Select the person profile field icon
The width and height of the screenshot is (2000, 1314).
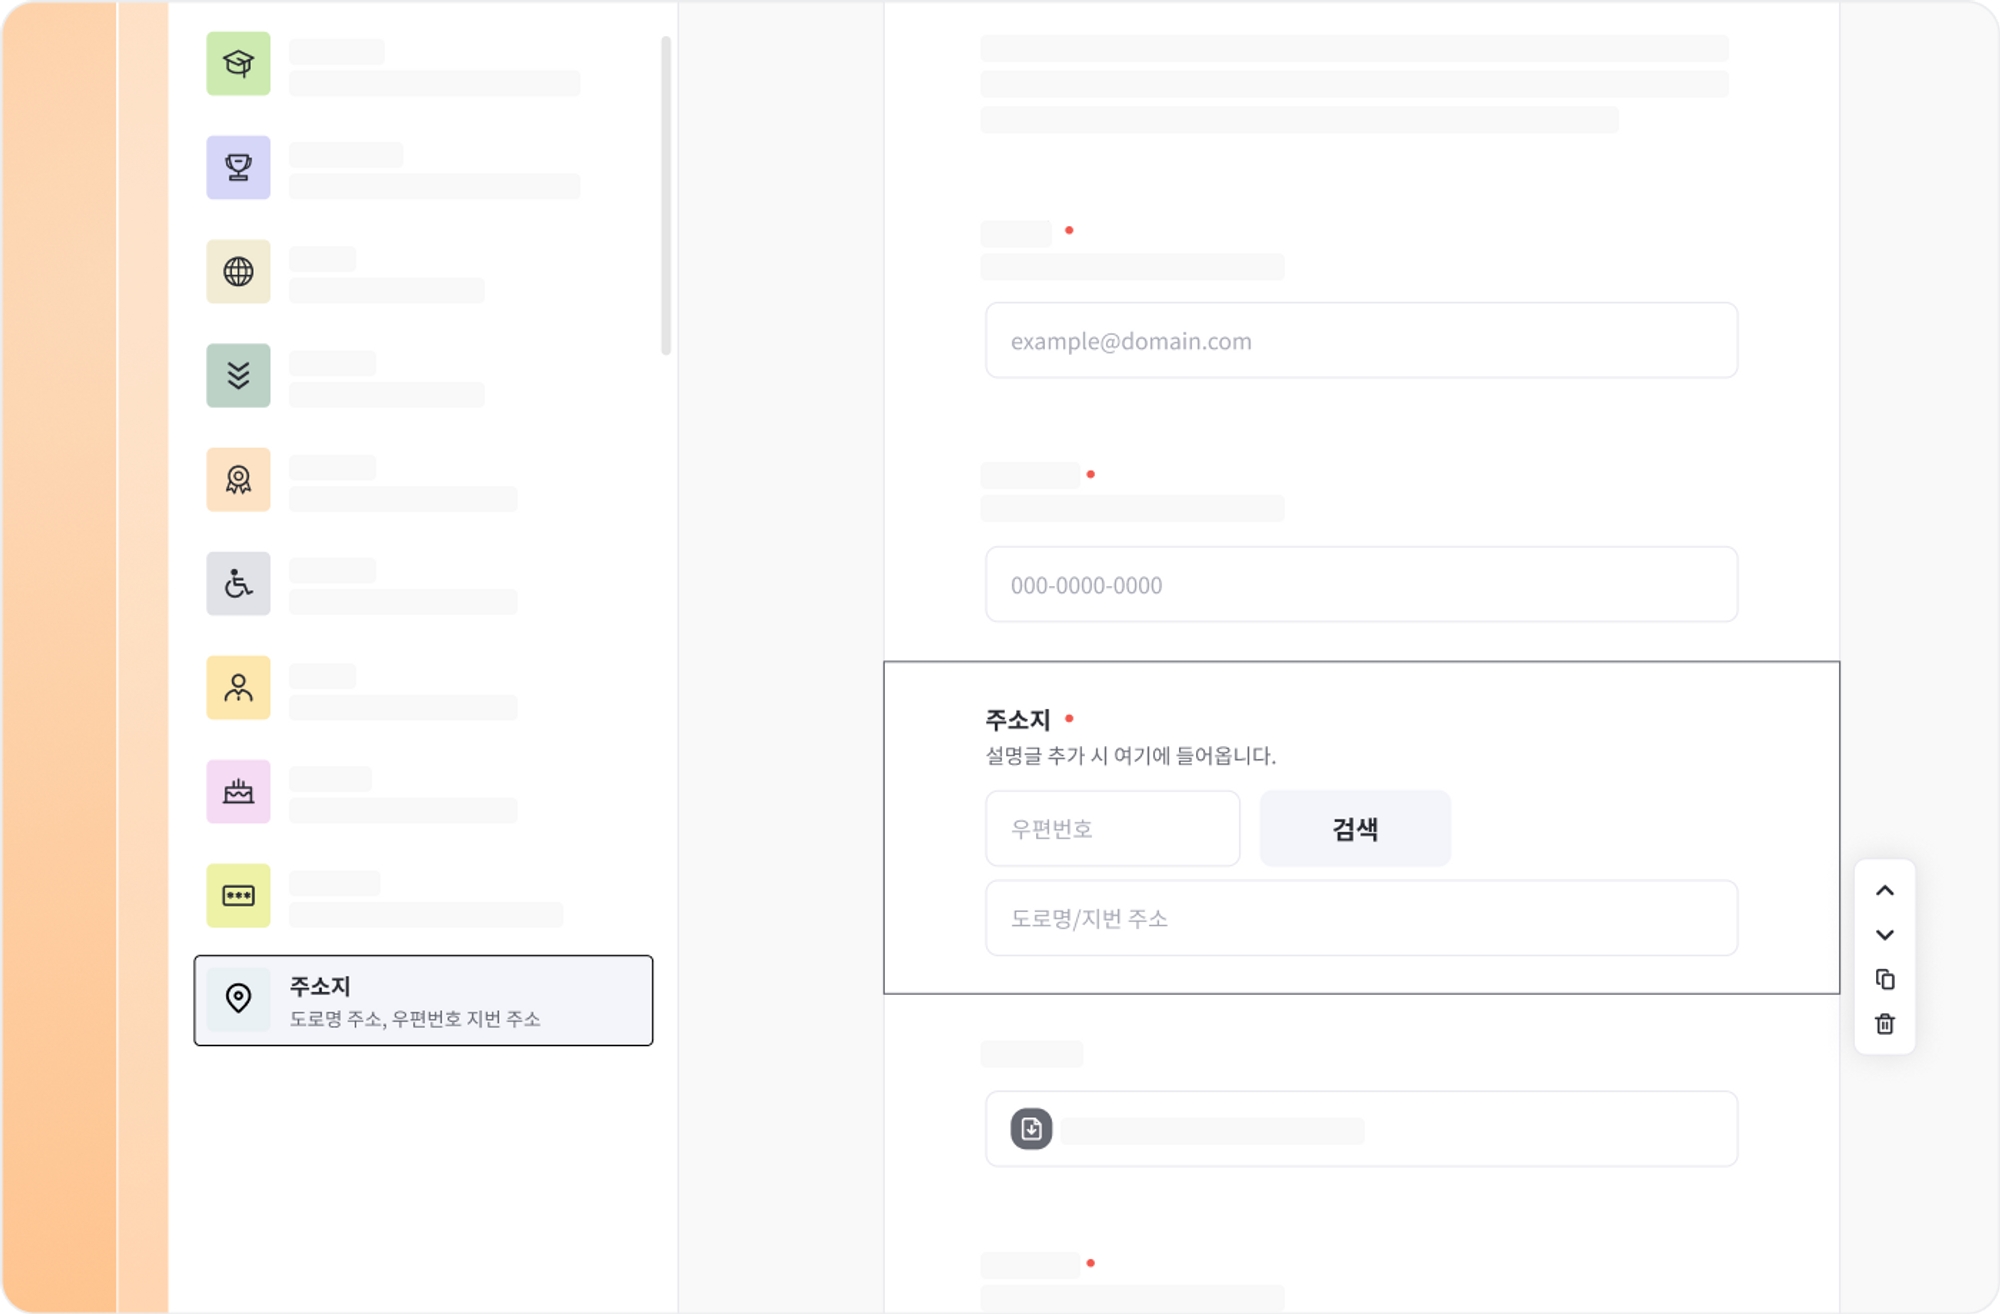tap(238, 688)
